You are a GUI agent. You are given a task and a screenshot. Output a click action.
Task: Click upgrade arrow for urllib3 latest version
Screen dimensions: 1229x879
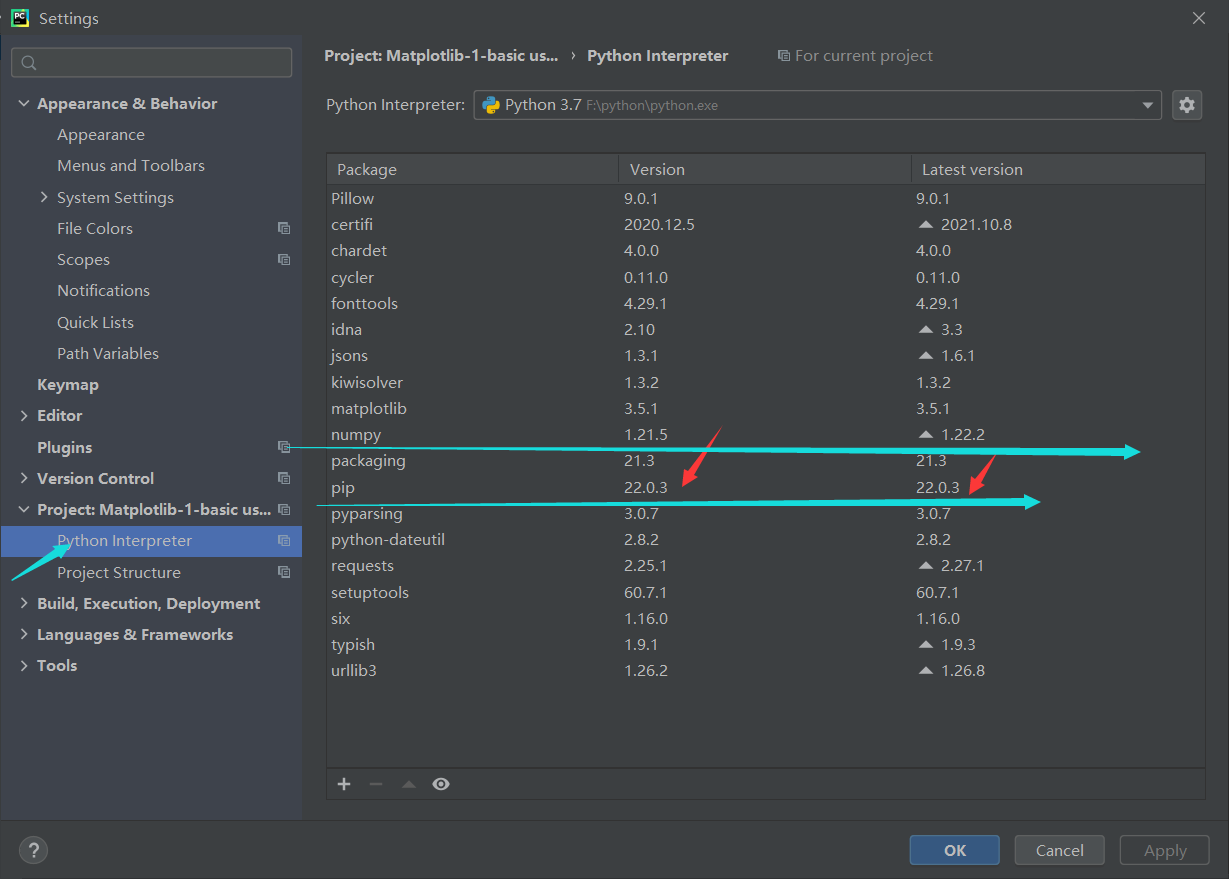(926, 671)
